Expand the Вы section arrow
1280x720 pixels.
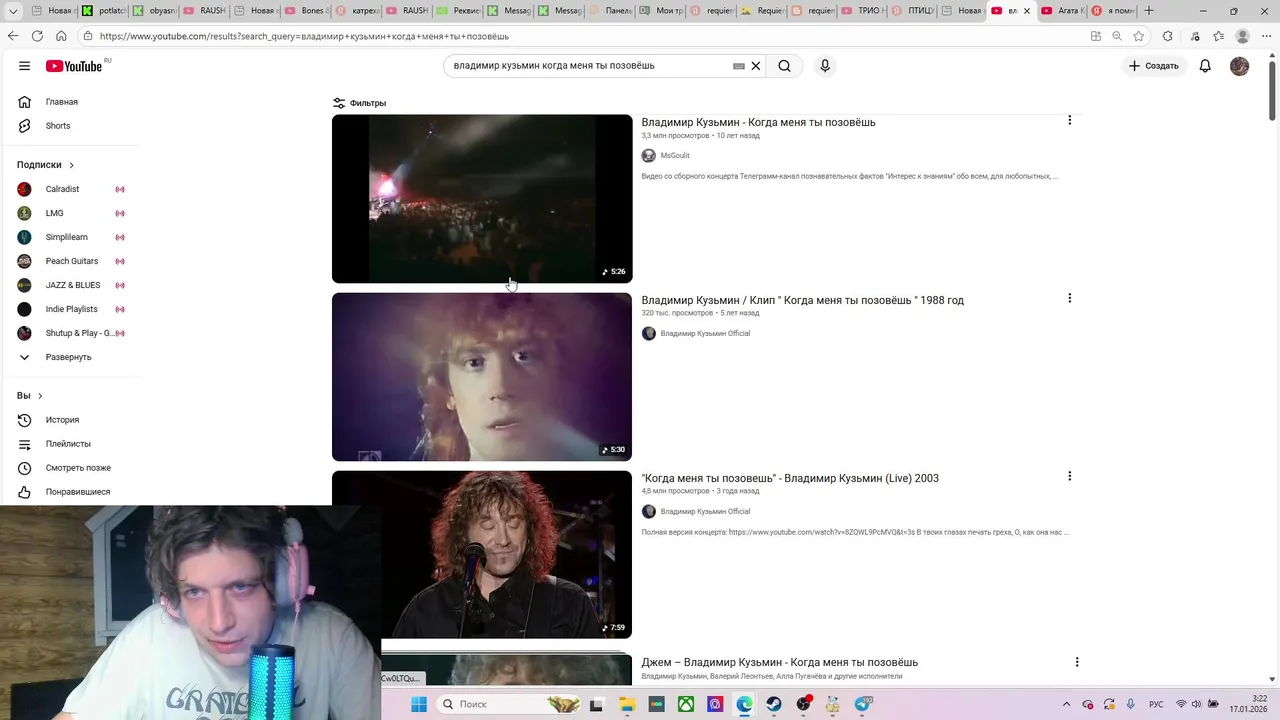click(40, 396)
